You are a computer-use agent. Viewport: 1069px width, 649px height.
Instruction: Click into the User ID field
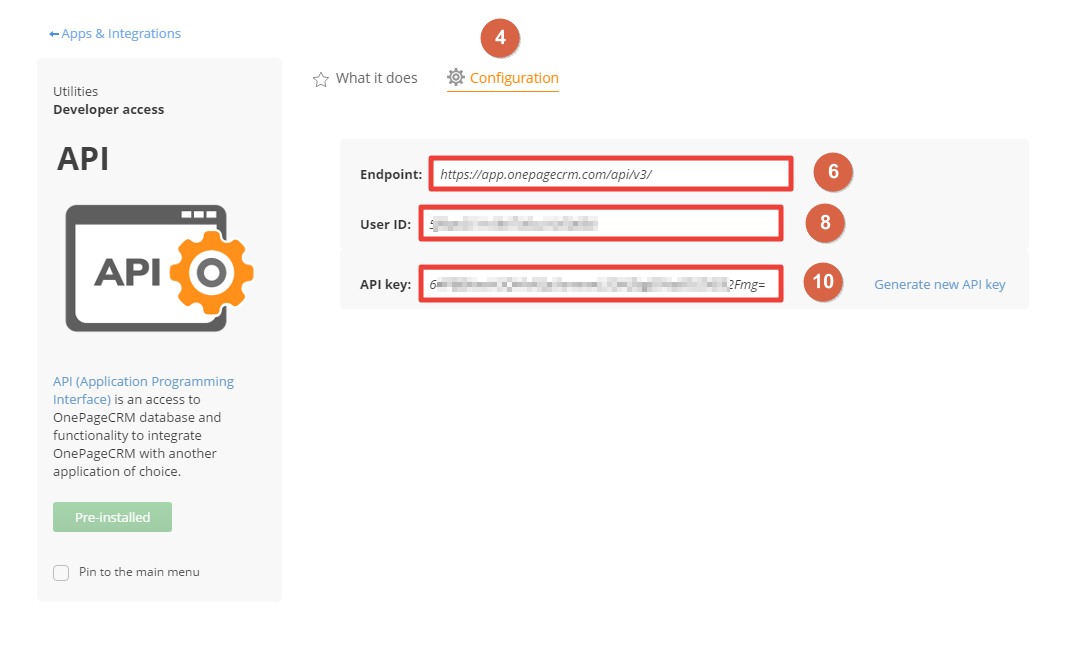coord(601,224)
